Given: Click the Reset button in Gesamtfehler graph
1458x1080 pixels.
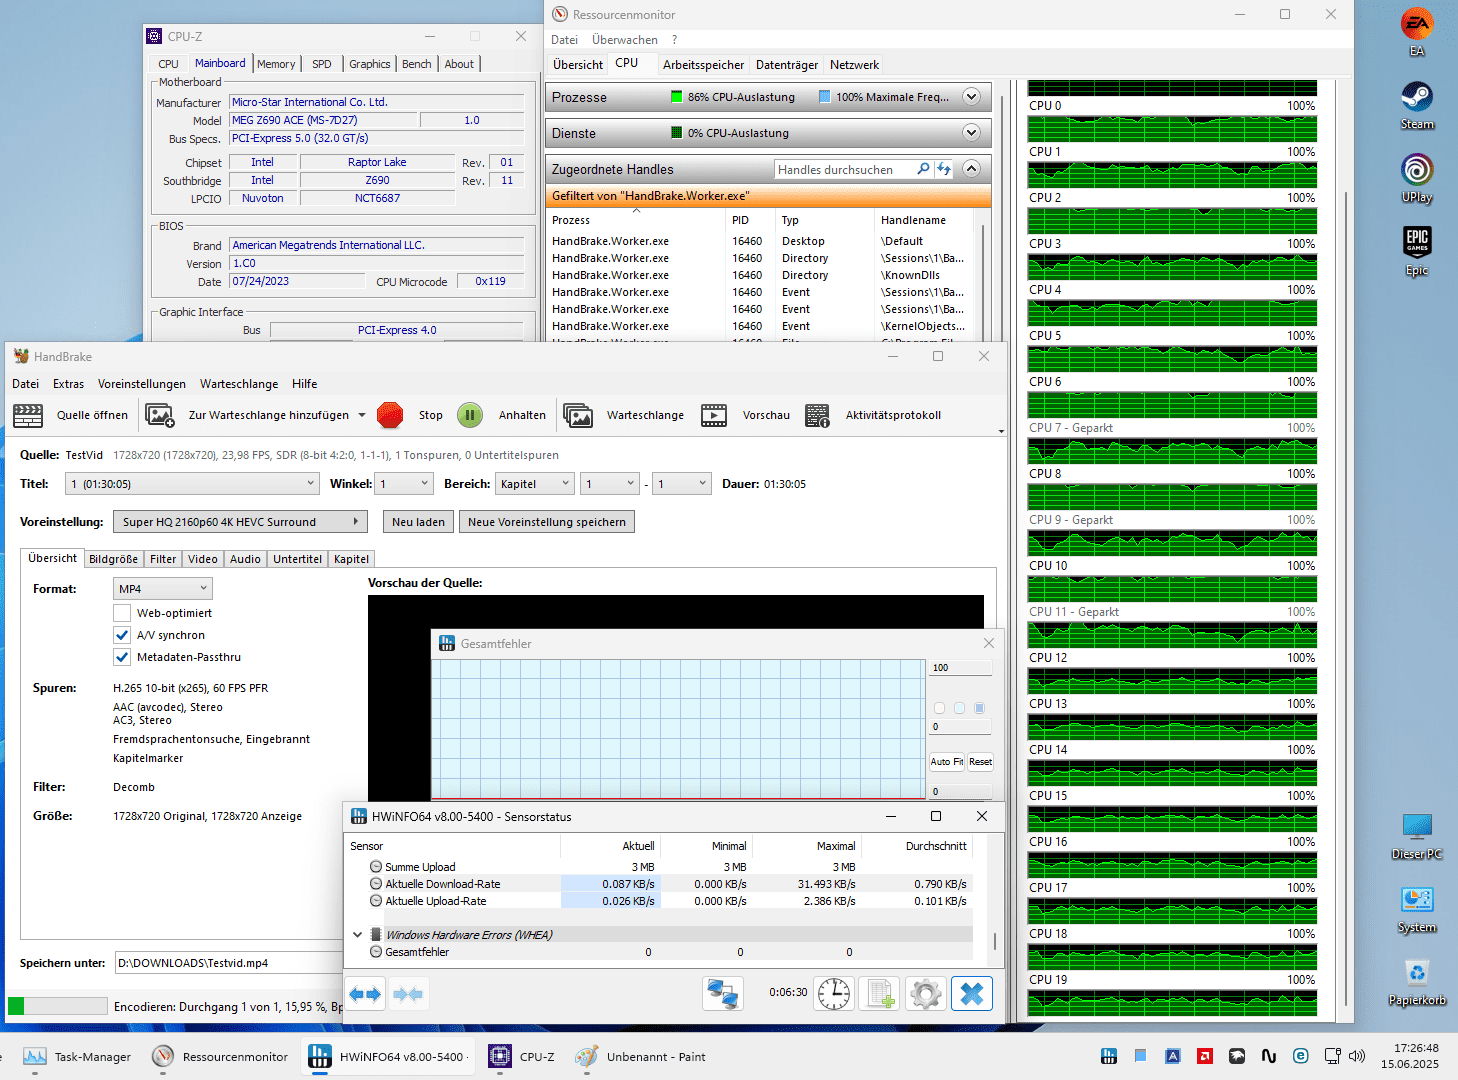Looking at the screenshot, I should [x=980, y=762].
